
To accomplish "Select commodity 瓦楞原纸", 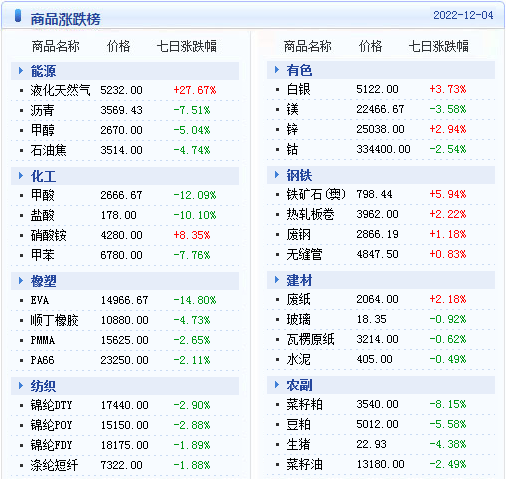I will pos(310,339).
